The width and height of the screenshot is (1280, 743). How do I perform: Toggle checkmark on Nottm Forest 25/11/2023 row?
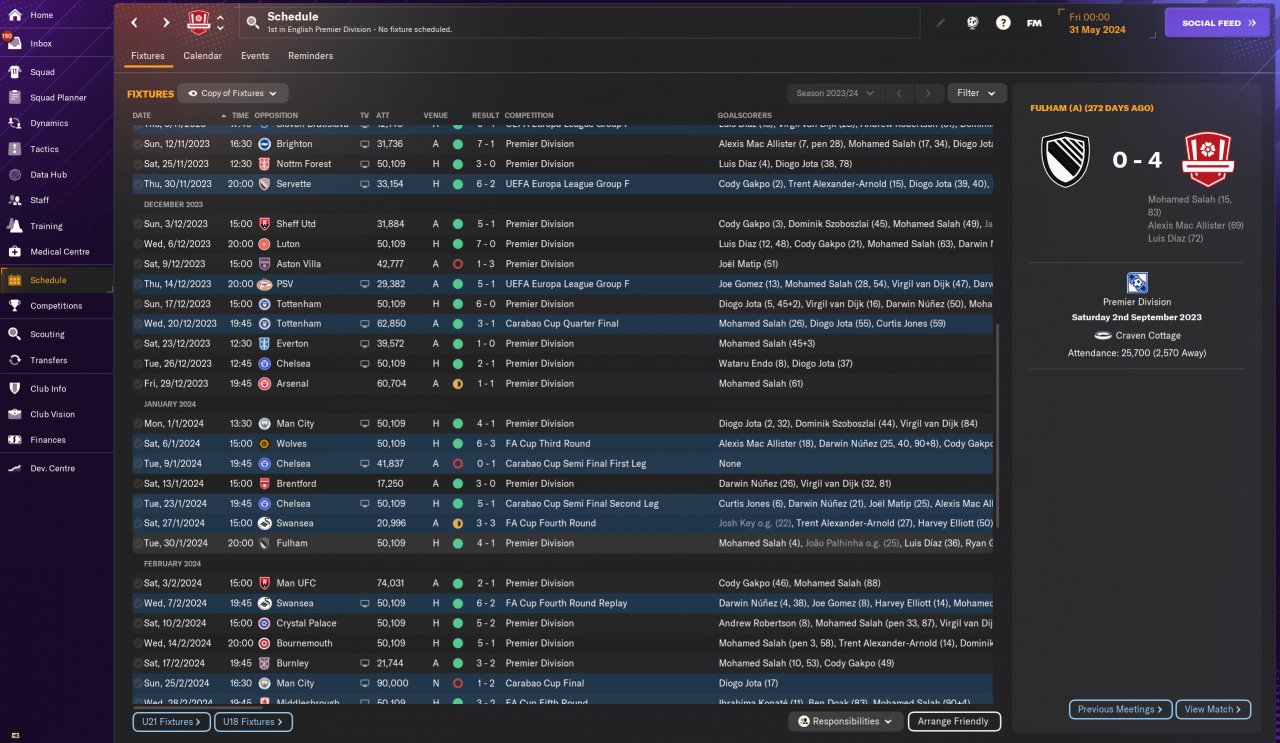138,164
